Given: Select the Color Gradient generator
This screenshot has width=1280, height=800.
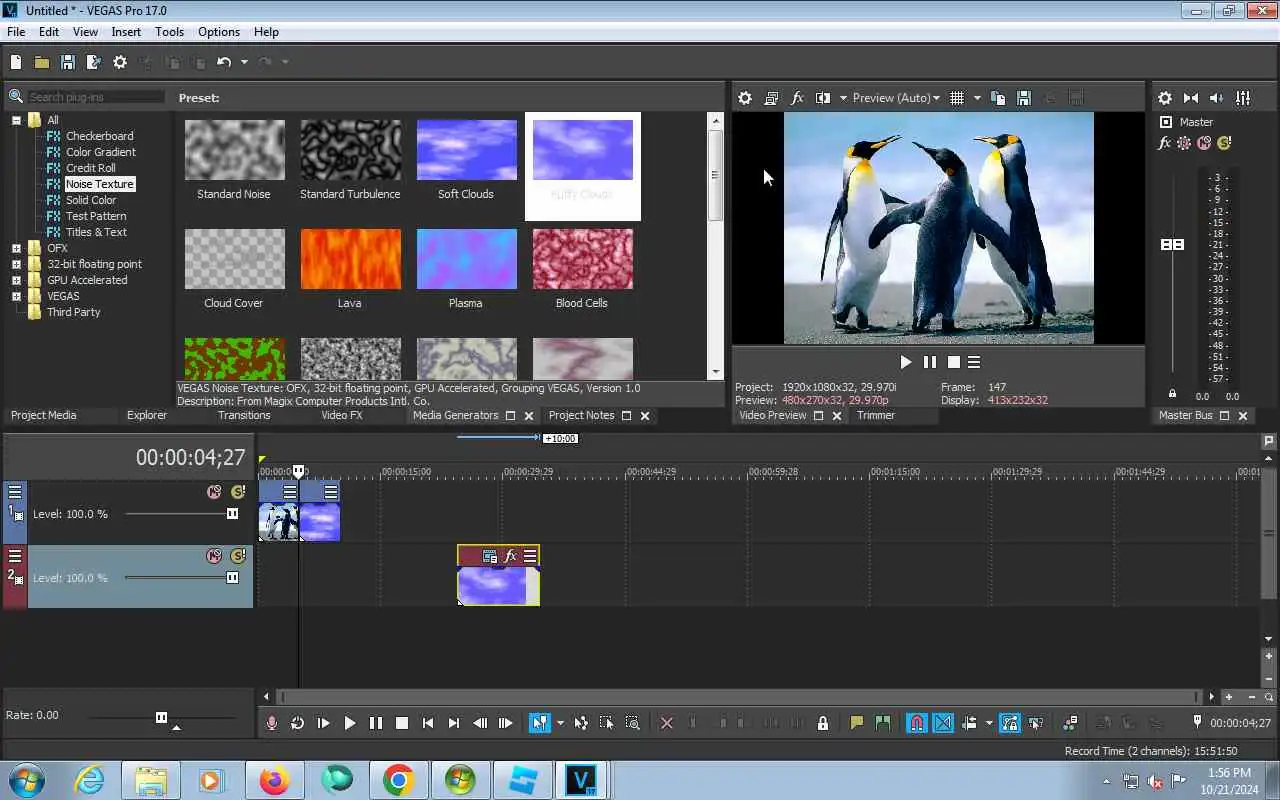Looking at the screenshot, I should point(101,152).
